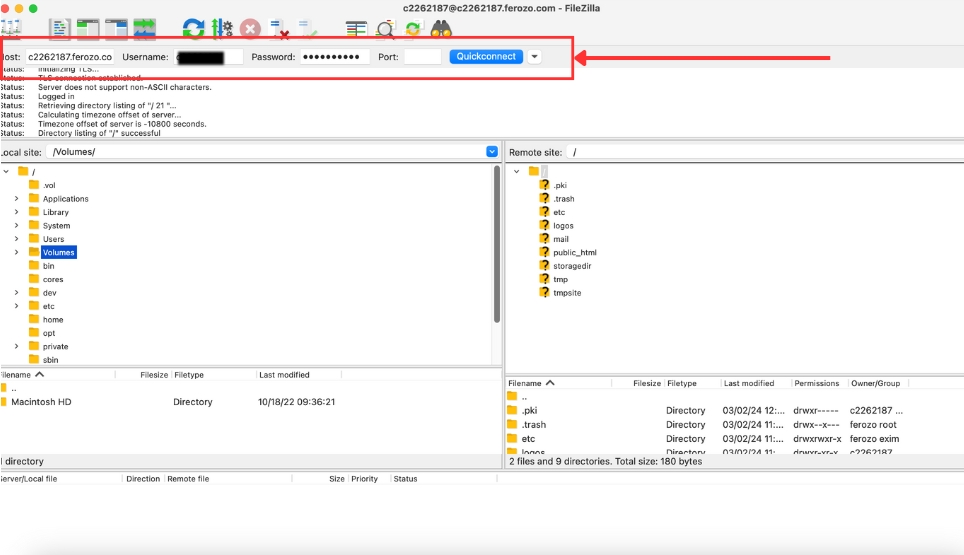Toggle transfer queue display icon

coord(144,28)
